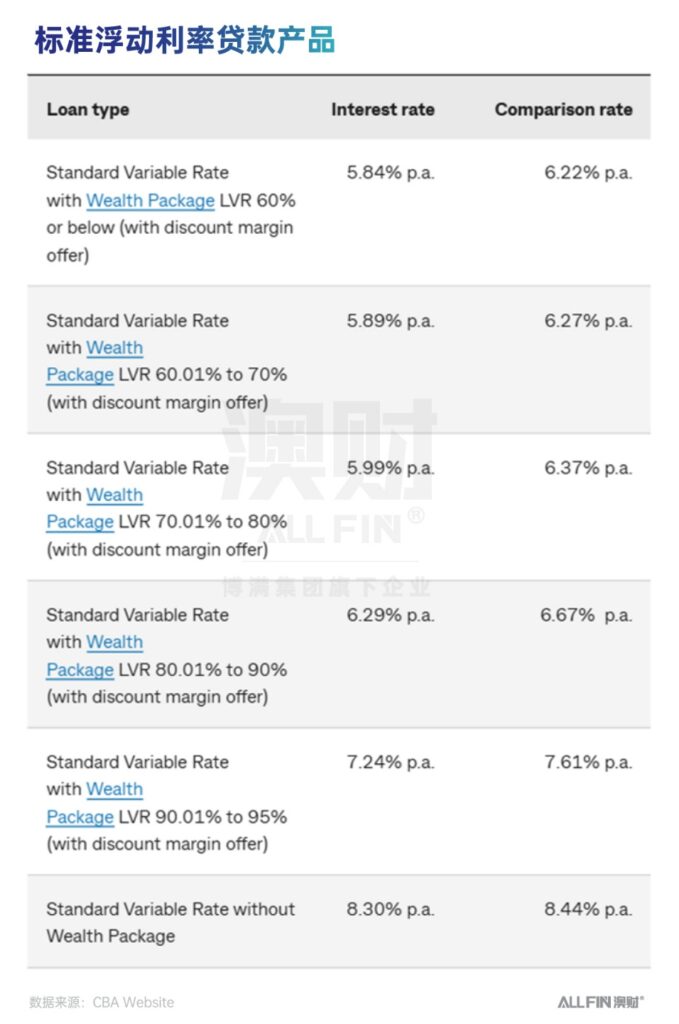Open Wealth link in LVR 90.01% to 95% row
Viewport: 679px width, 1024px height.
coord(114,789)
